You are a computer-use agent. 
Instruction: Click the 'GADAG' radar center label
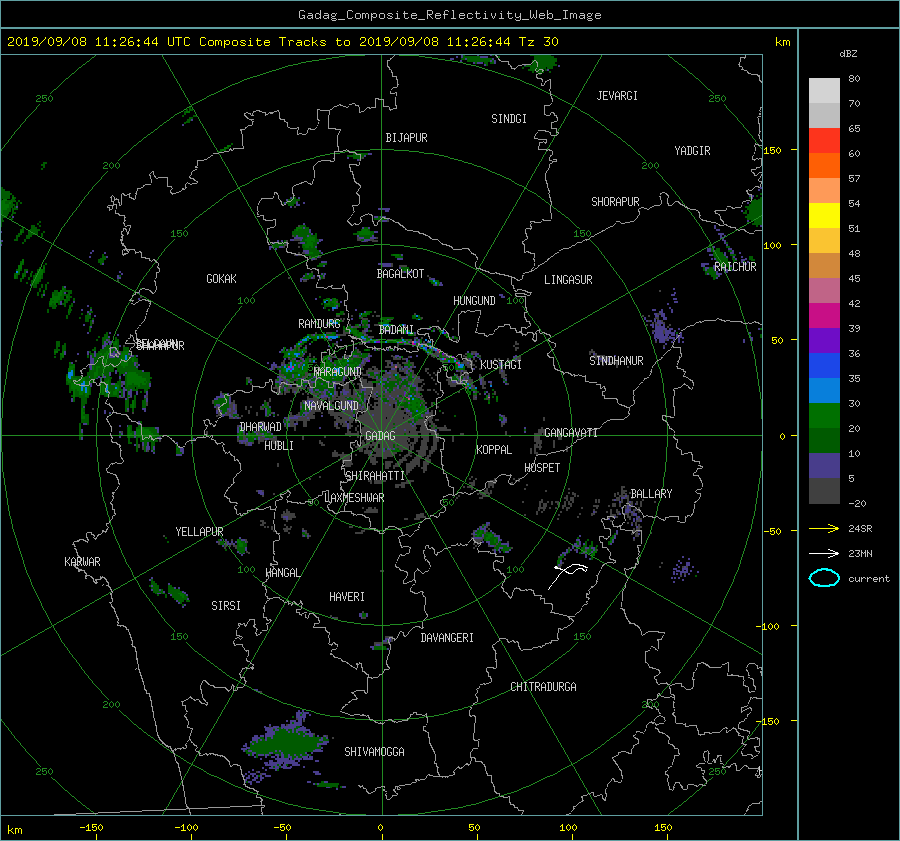click(x=380, y=436)
